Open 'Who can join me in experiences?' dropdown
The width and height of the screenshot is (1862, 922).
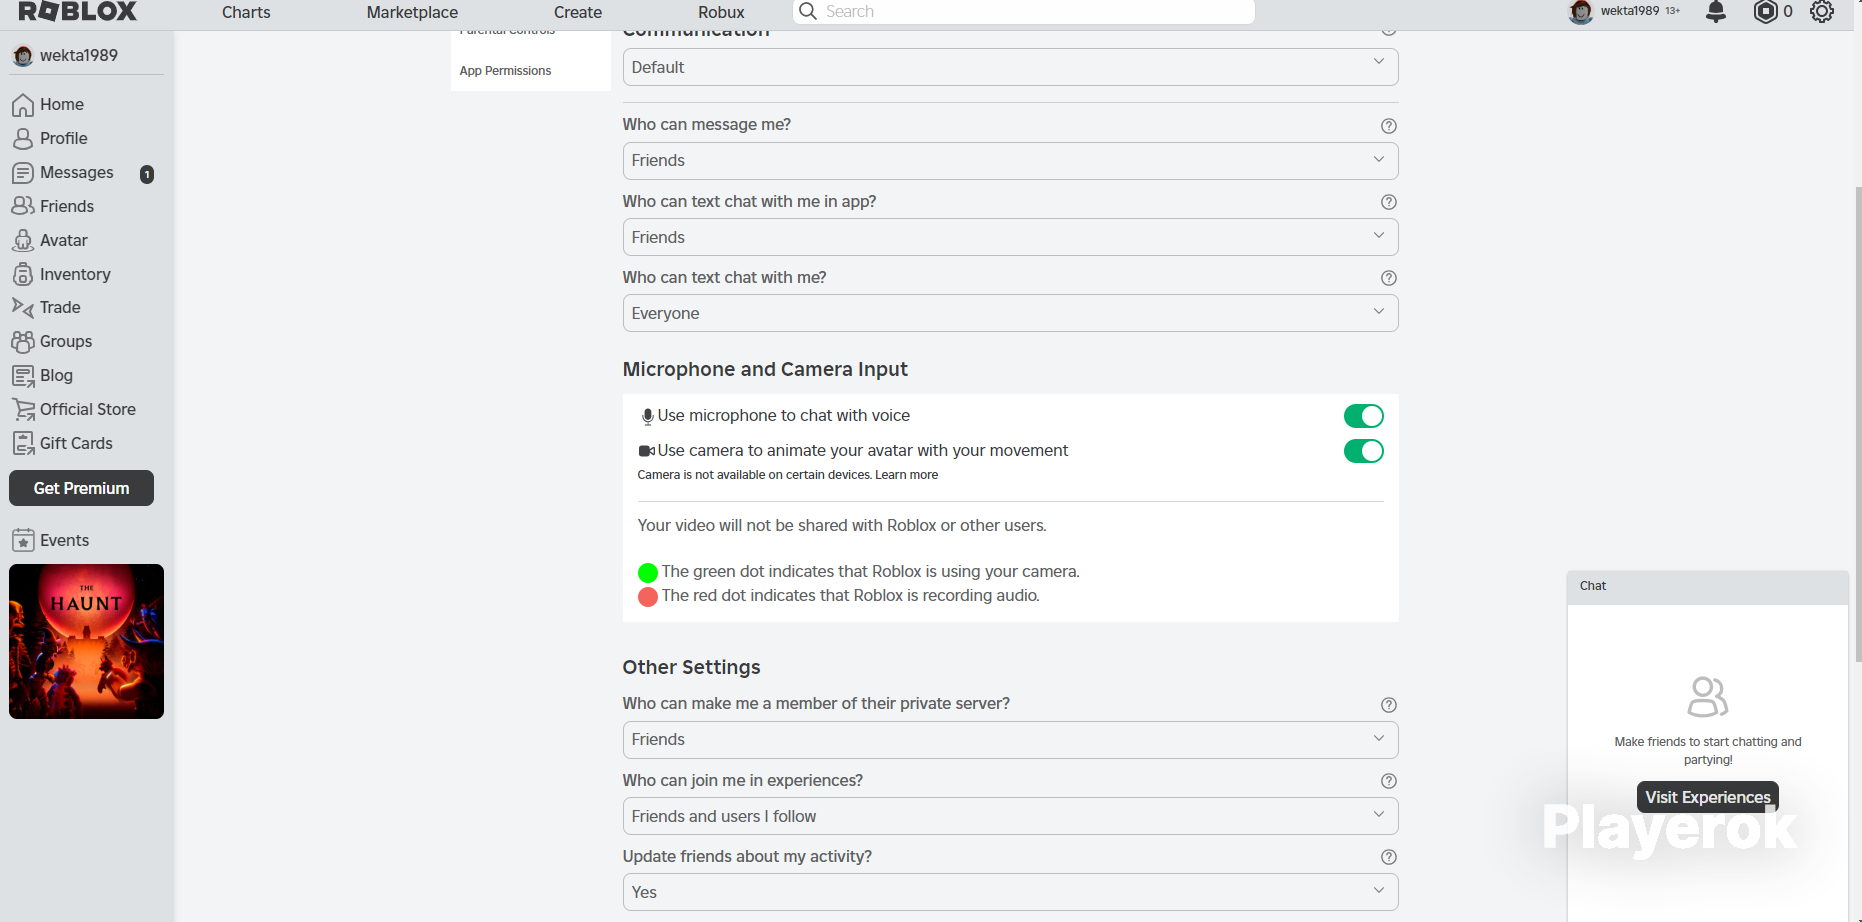click(1010, 816)
